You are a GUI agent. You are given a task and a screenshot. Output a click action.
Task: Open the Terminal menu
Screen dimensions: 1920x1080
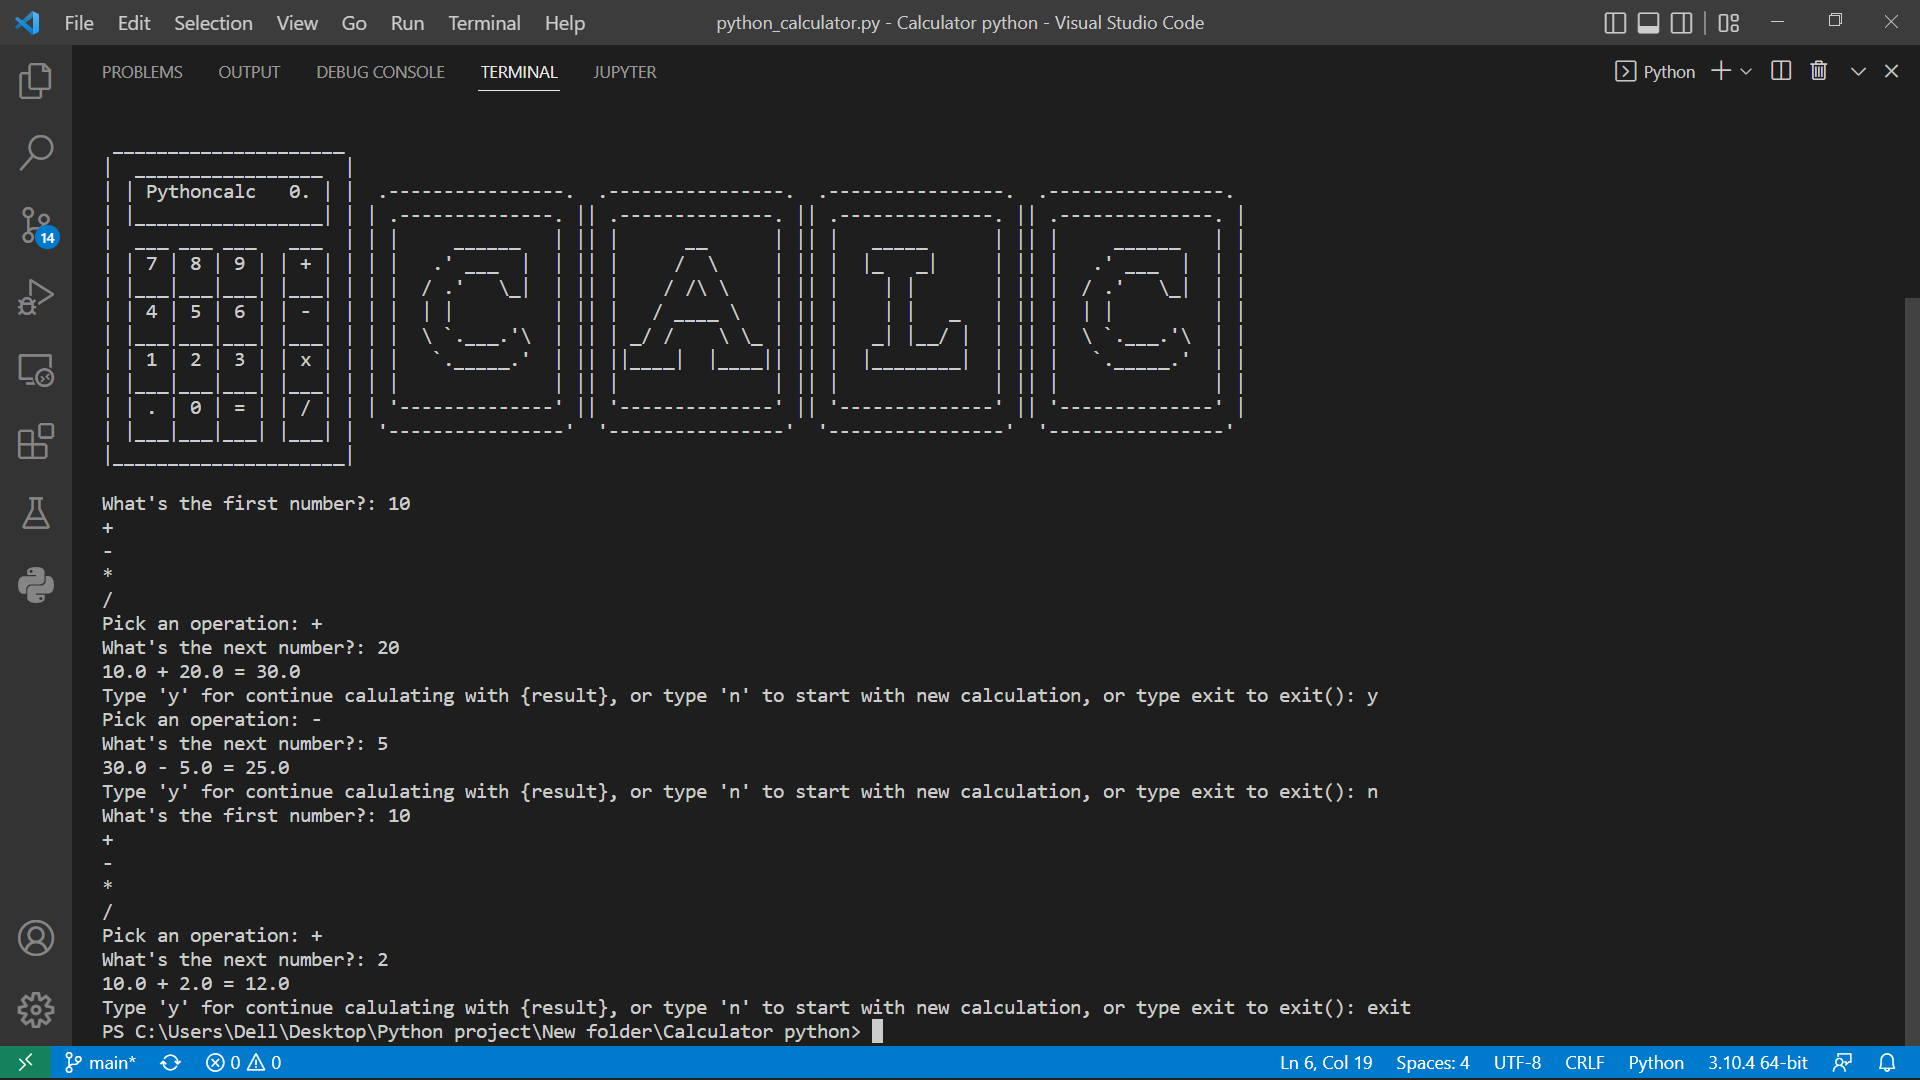[484, 22]
